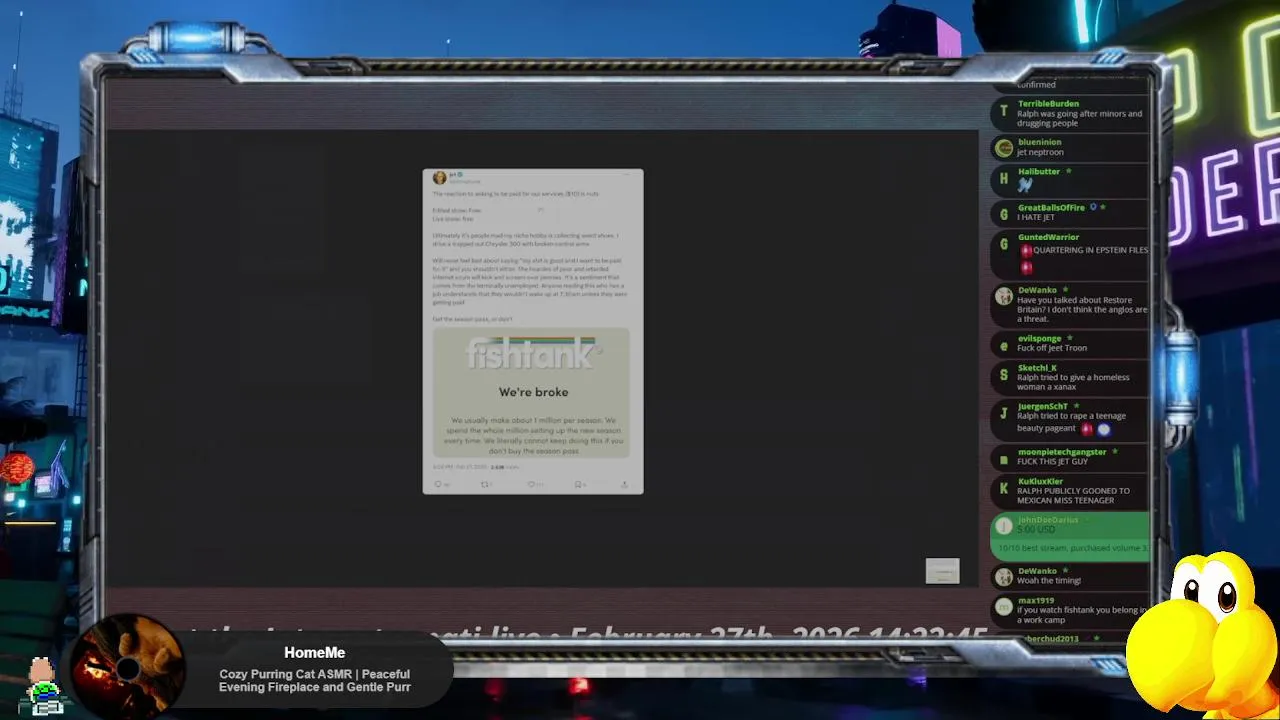Screen dimensions: 1280x720
Task: Click the username evilsponge in chat
Action: coord(1039,339)
